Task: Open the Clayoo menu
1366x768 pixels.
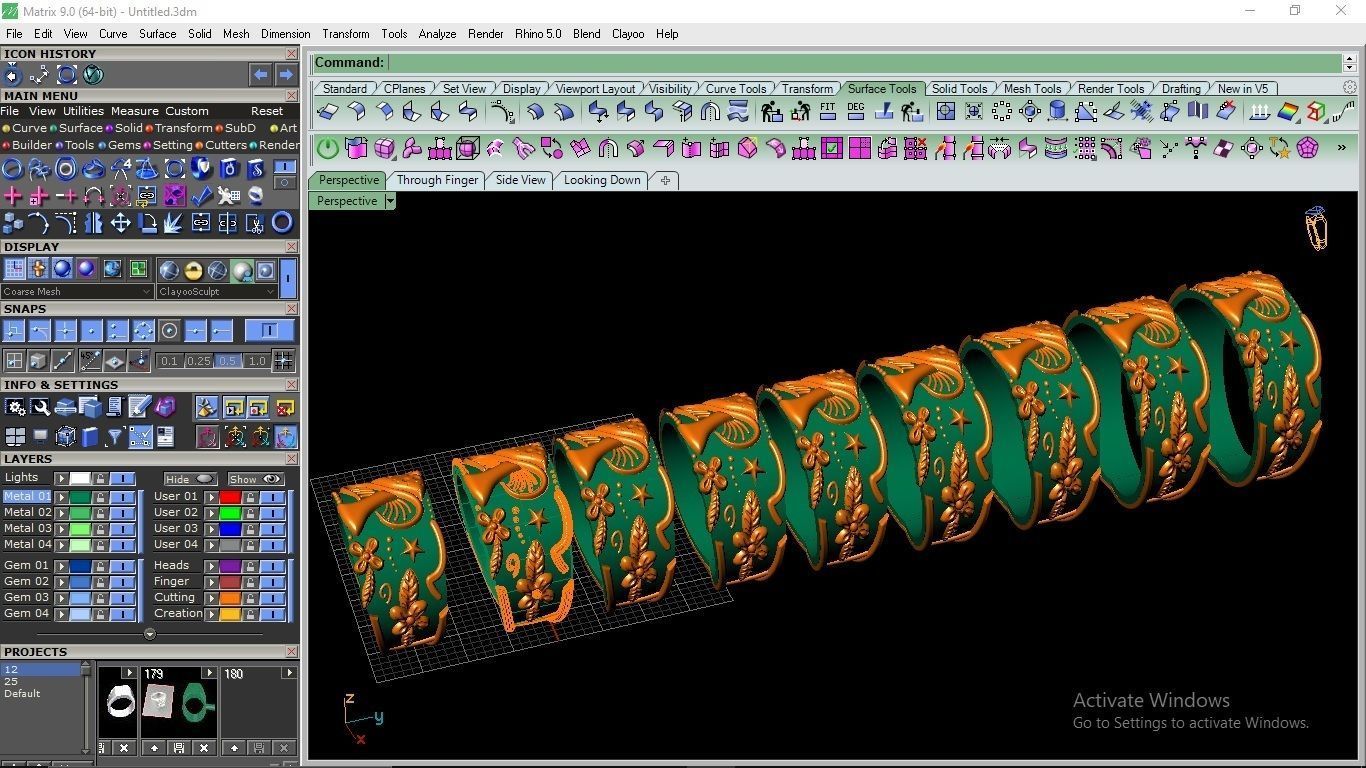Action: point(628,33)
